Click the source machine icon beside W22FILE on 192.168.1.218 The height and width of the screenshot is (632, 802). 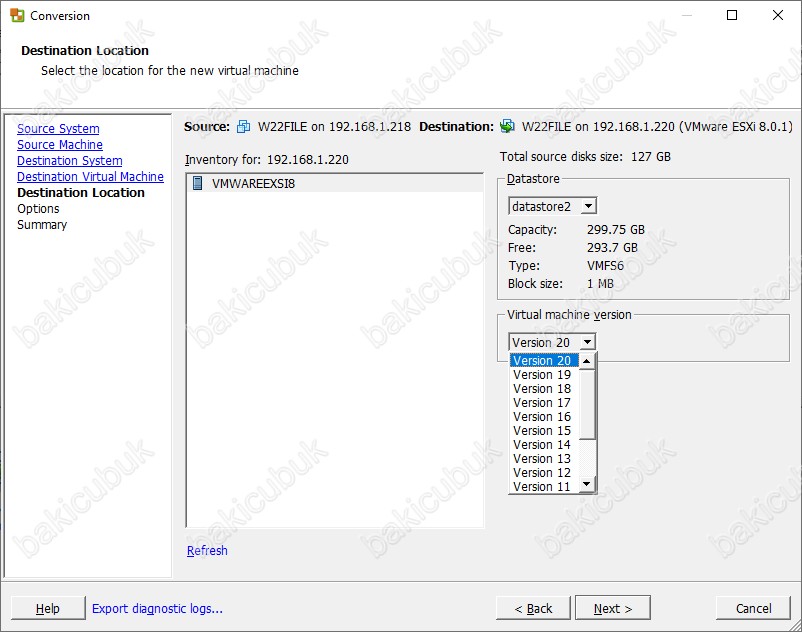pos(243,126)
